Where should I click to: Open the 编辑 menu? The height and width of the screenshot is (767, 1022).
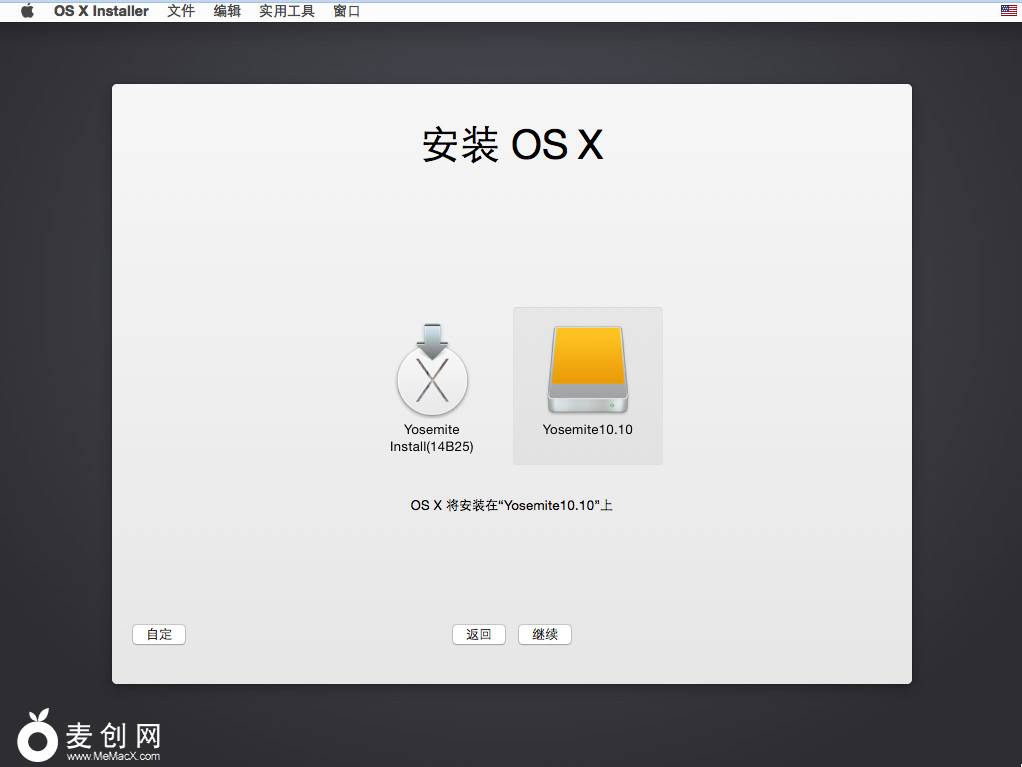(x=227, y=11)
